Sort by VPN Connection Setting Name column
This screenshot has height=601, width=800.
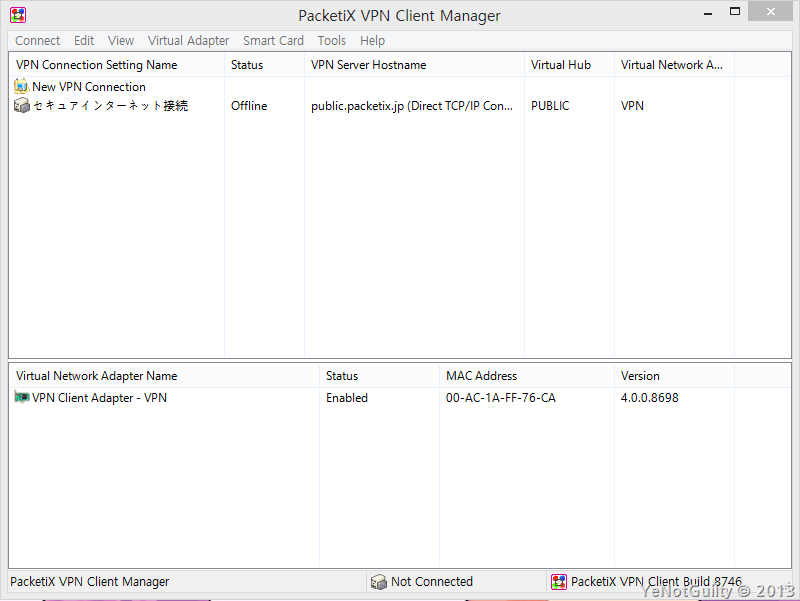[117, 65]
